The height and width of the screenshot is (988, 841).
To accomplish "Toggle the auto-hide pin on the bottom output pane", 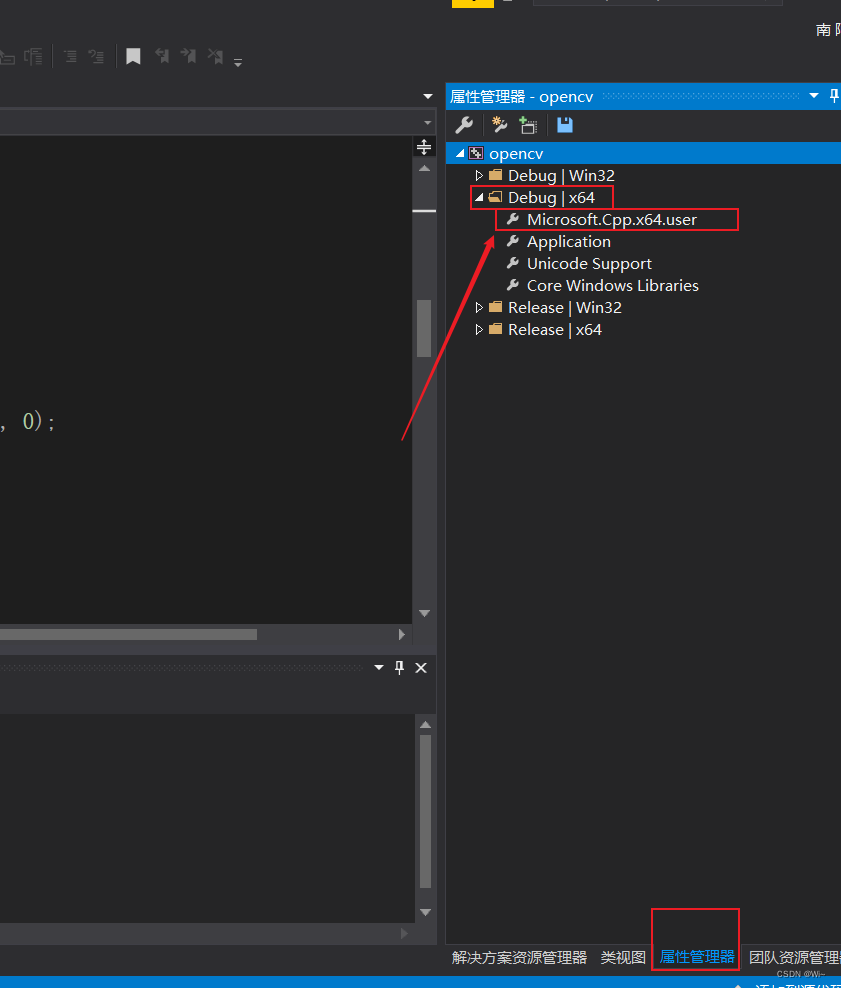I will (x=399, y=667).
